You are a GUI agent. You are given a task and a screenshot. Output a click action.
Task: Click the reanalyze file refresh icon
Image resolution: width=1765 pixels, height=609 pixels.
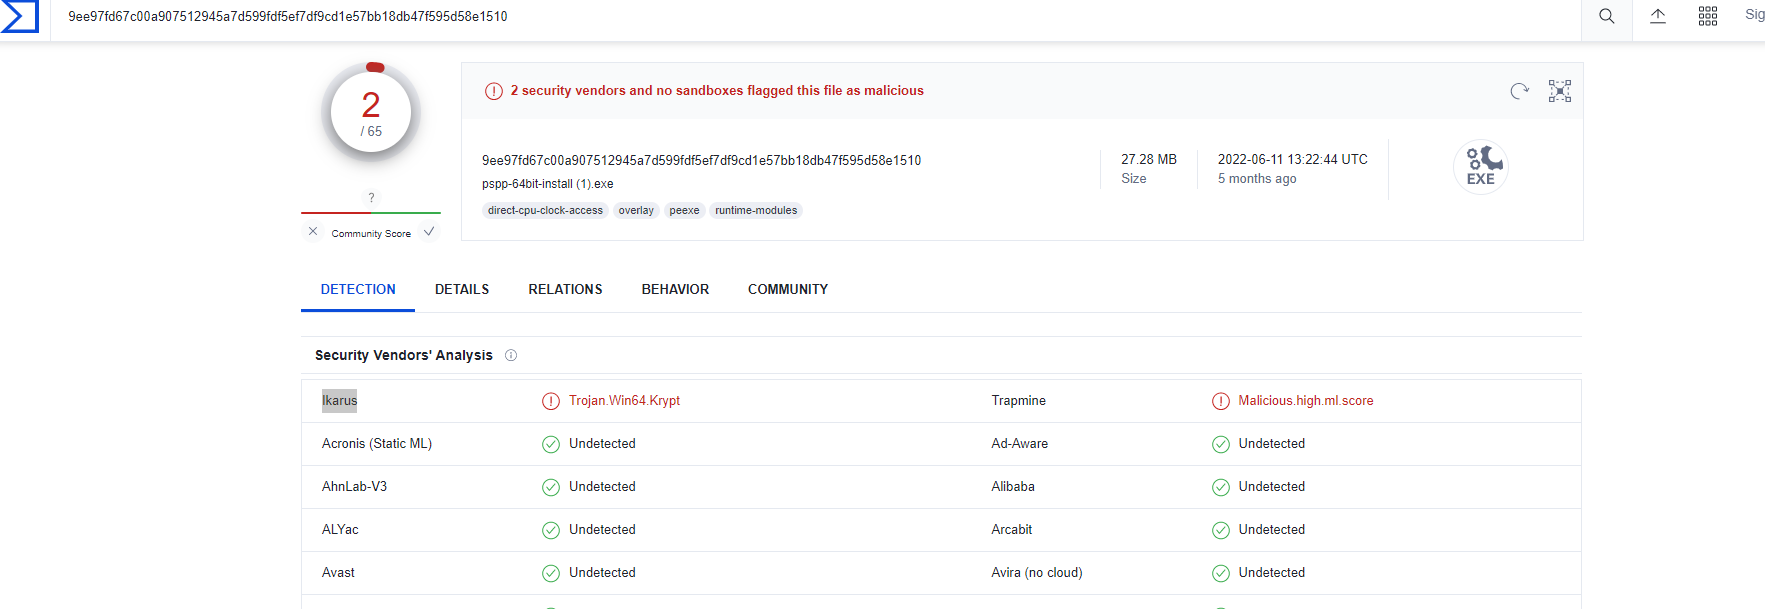pos(1520,91)
